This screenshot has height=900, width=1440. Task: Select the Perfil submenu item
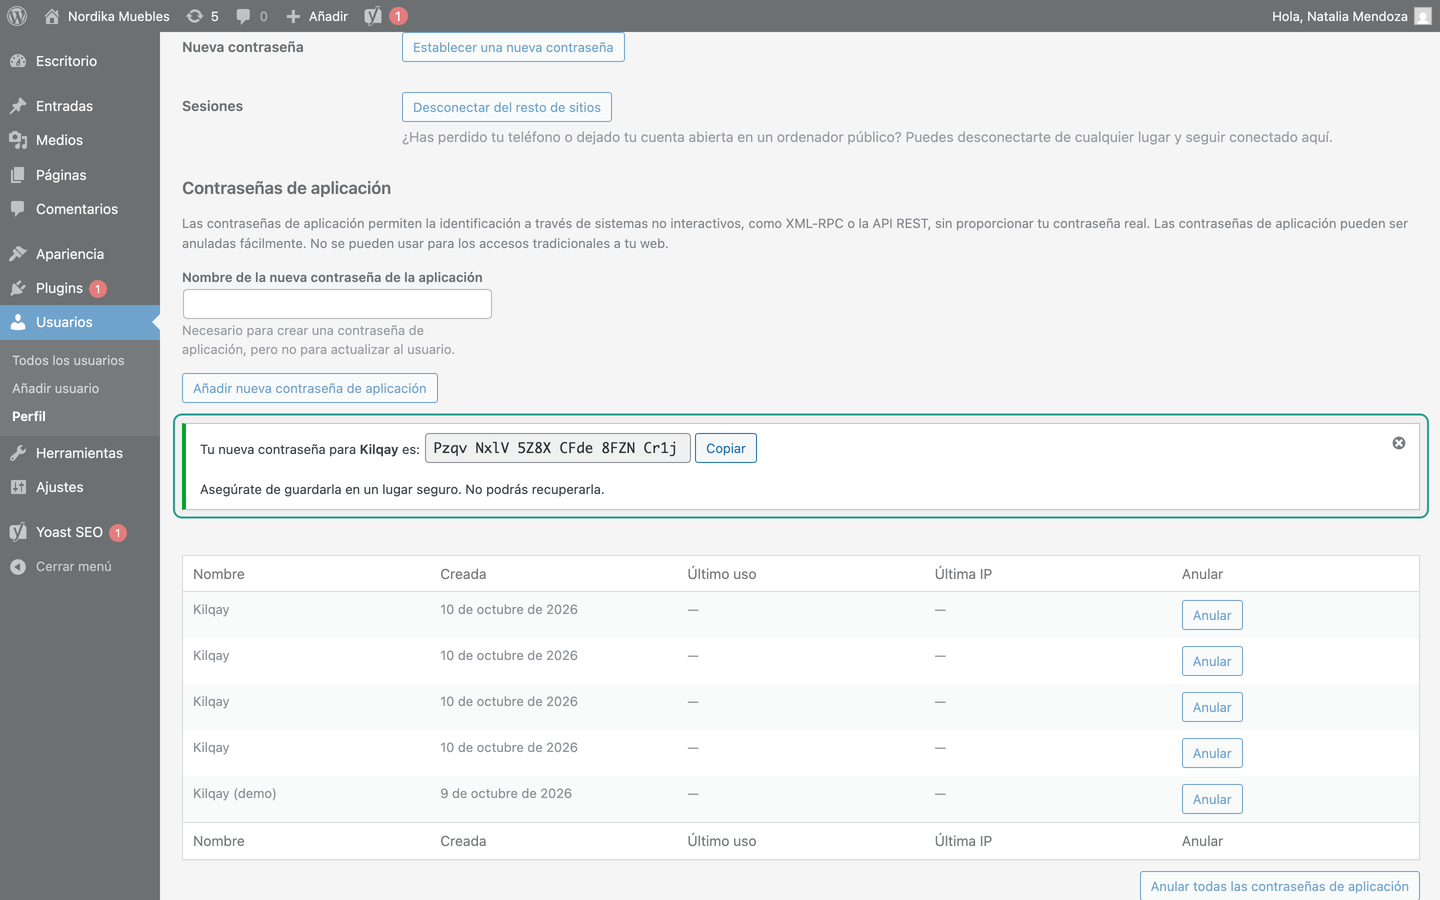[29, 416]
